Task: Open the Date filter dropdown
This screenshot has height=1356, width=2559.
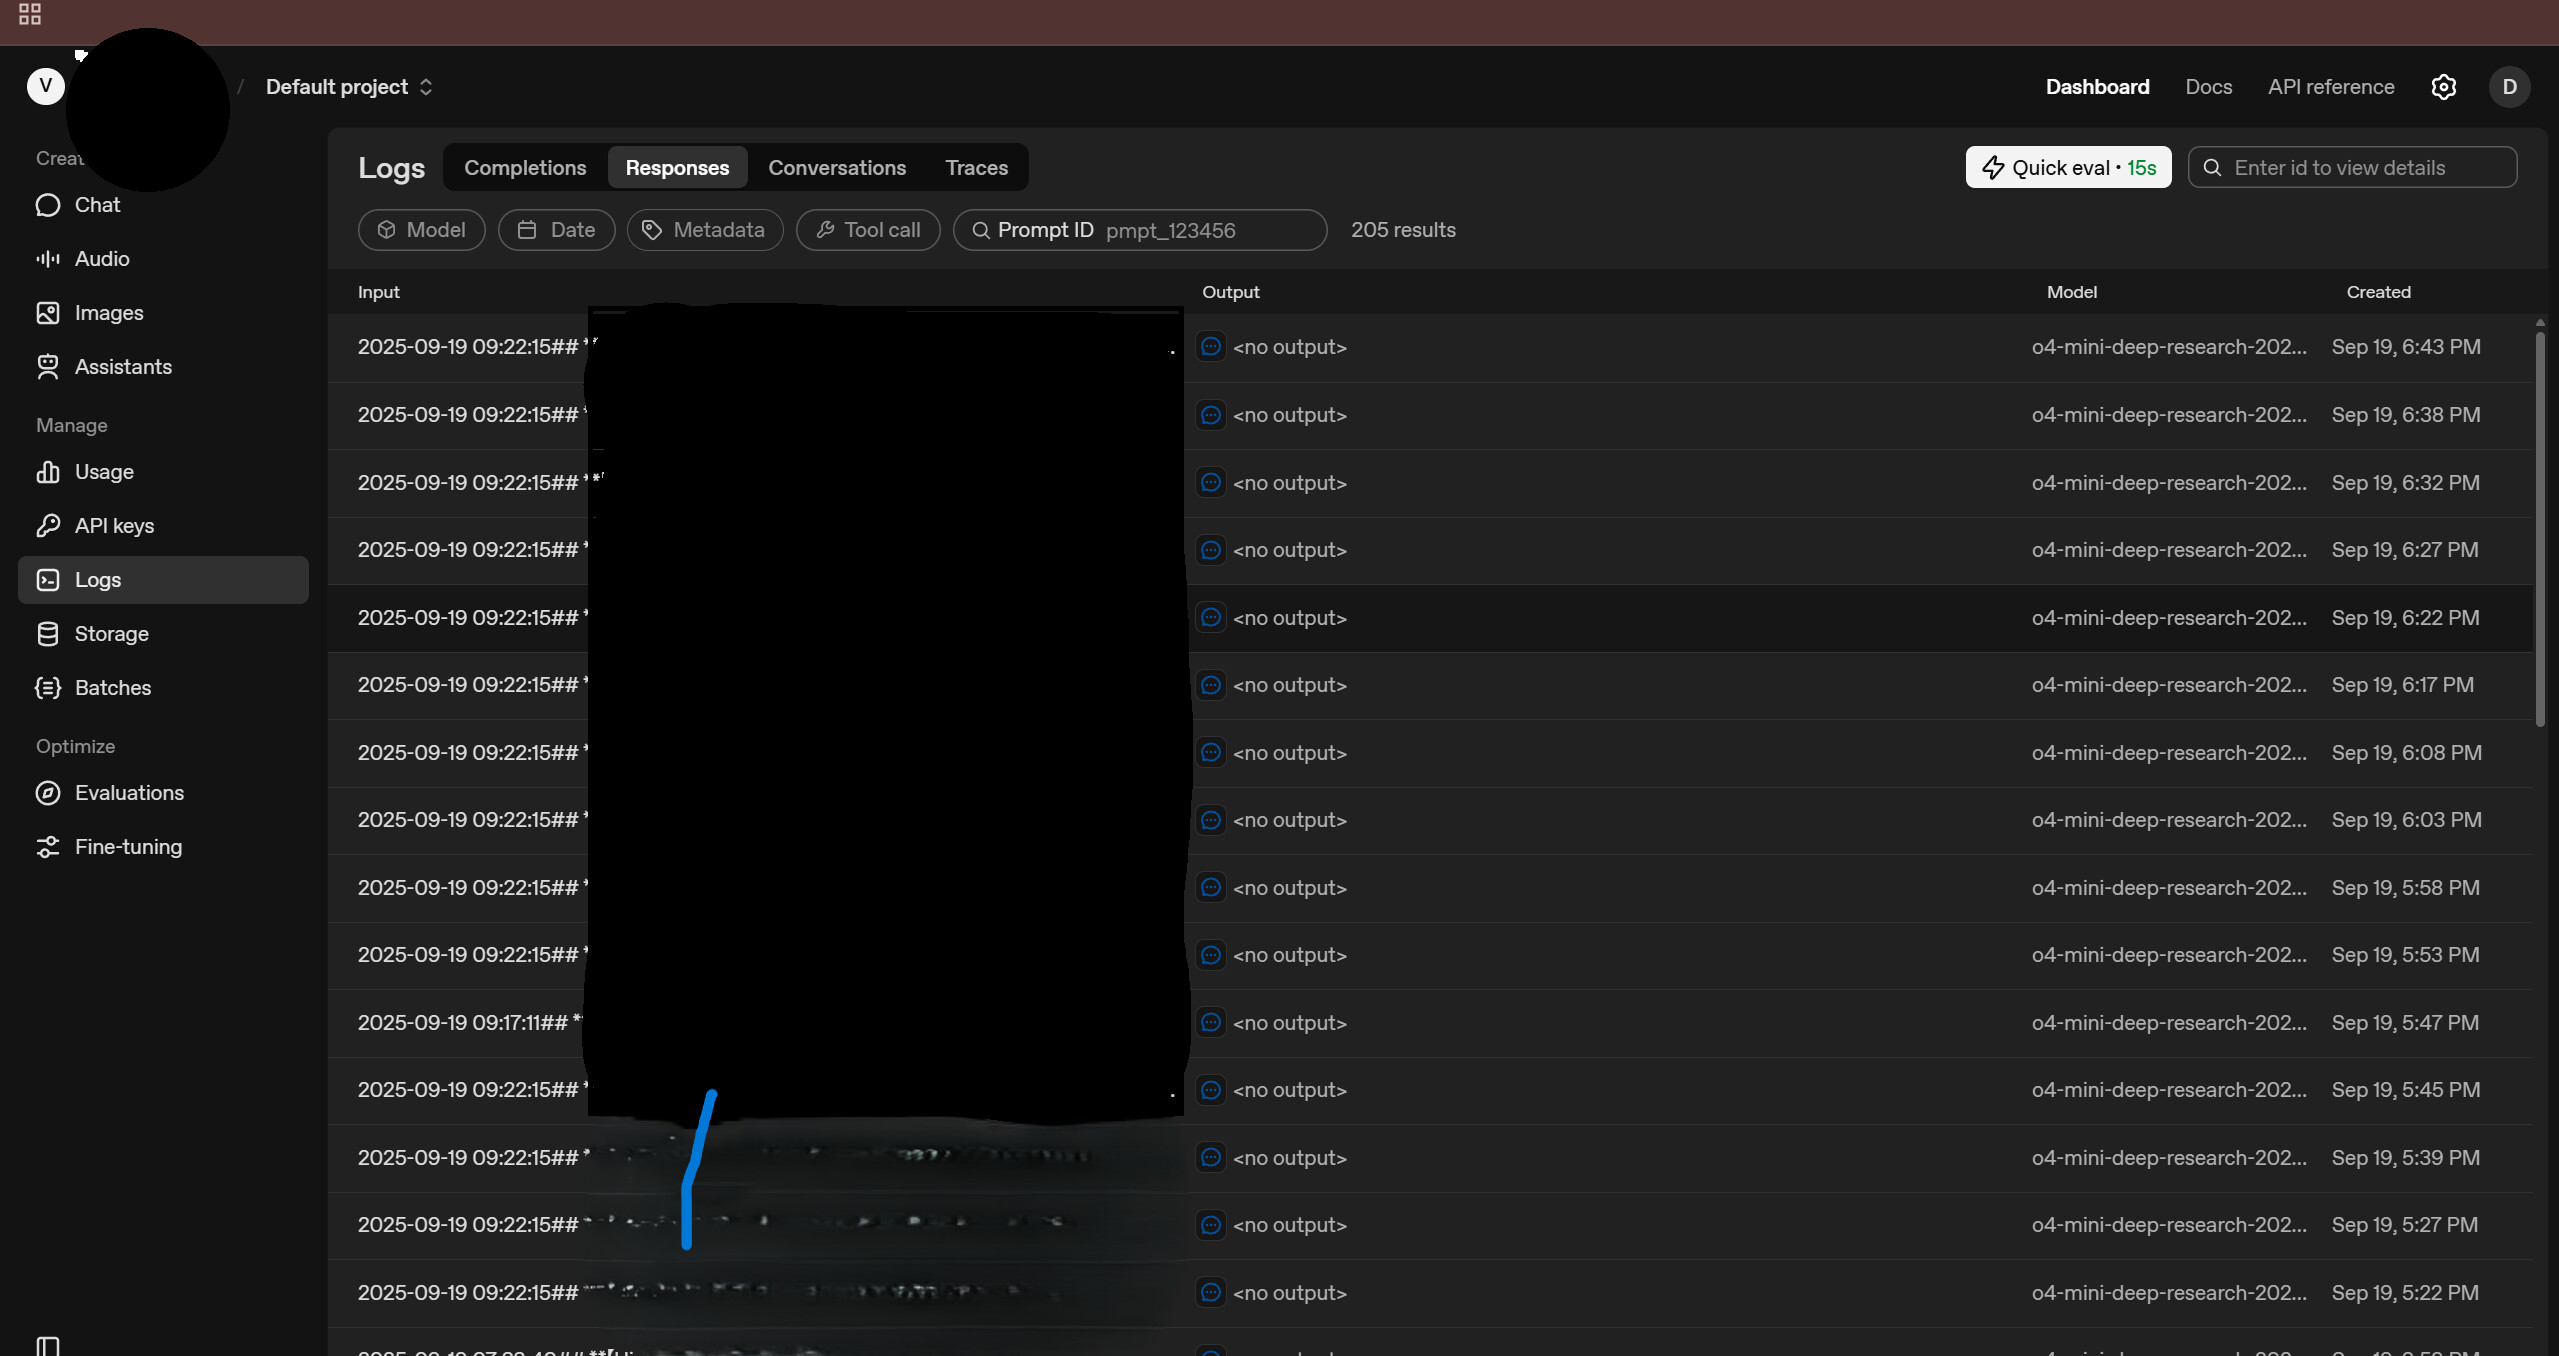Action: 556,230
